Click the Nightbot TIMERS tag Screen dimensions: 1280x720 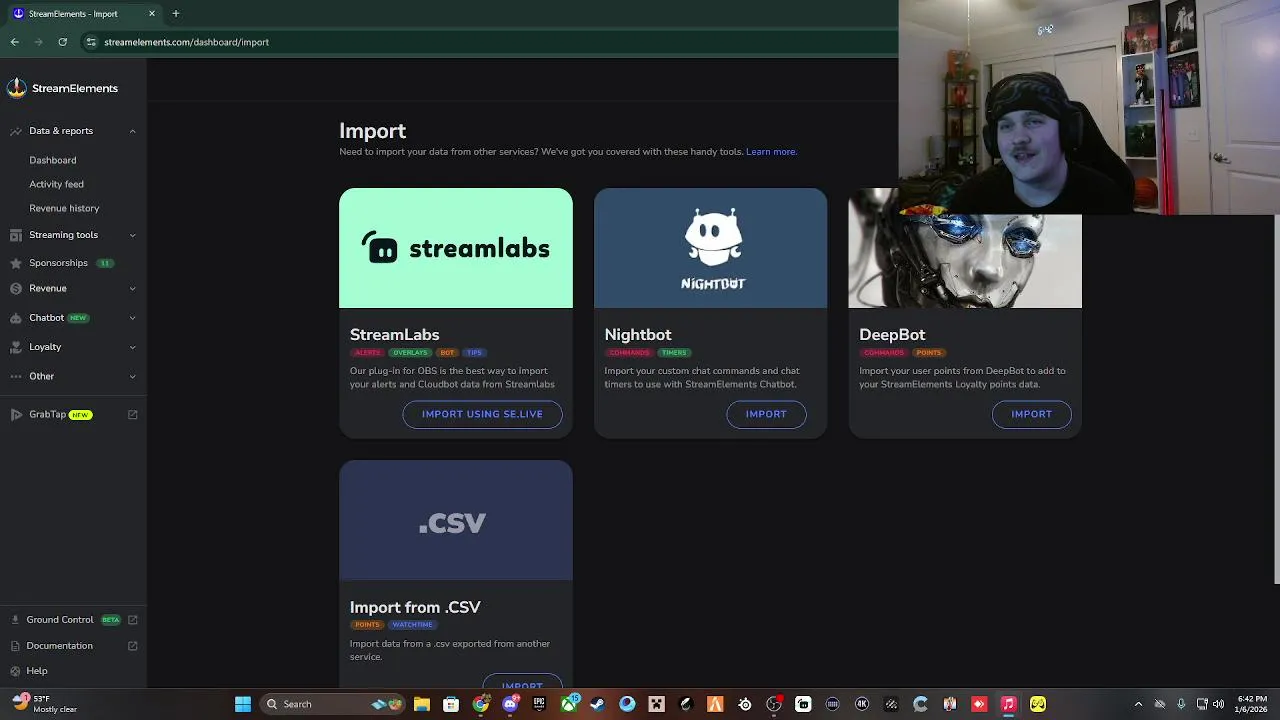coord(674,352)
